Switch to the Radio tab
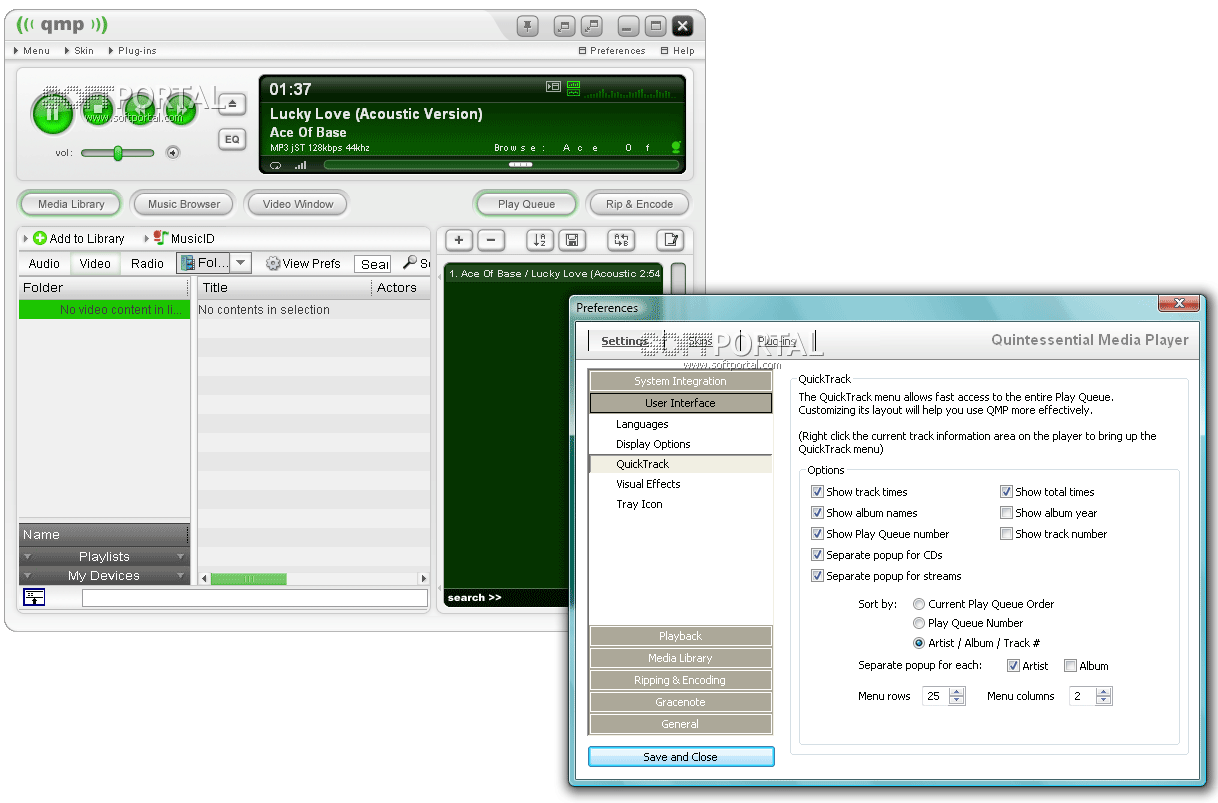 [147, 264]
